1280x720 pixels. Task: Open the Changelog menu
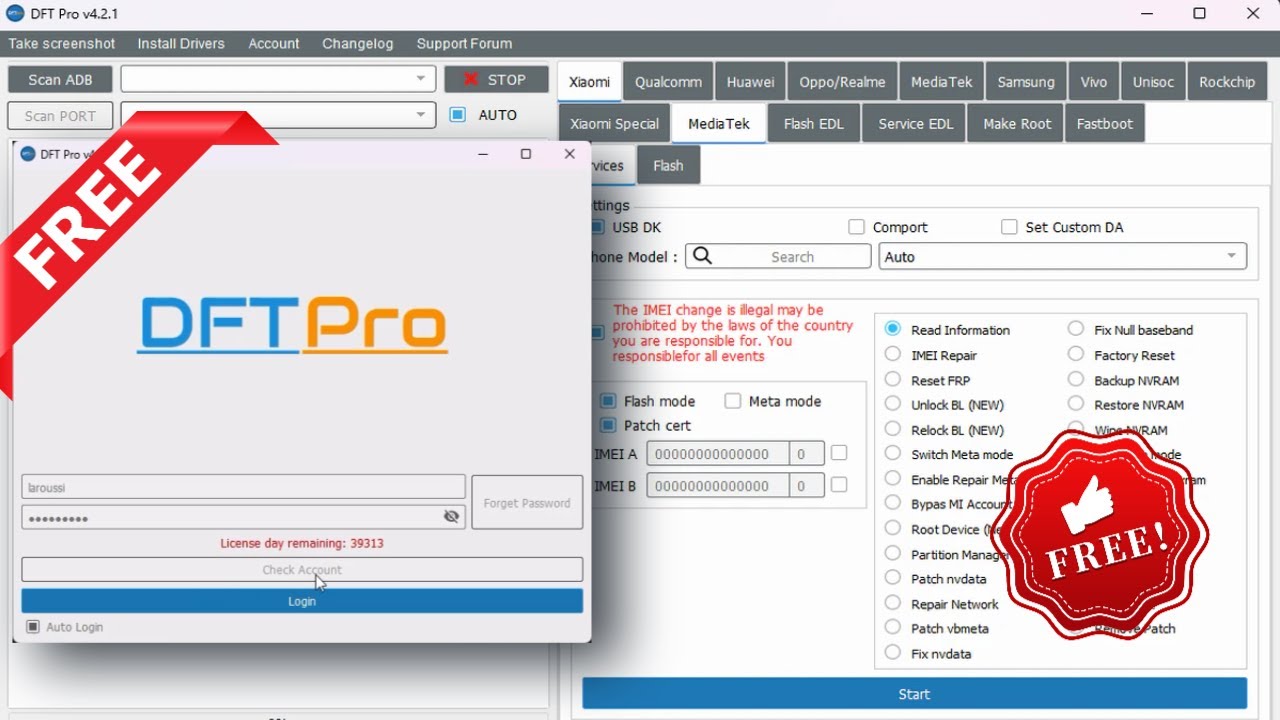[x=358, y=44]
